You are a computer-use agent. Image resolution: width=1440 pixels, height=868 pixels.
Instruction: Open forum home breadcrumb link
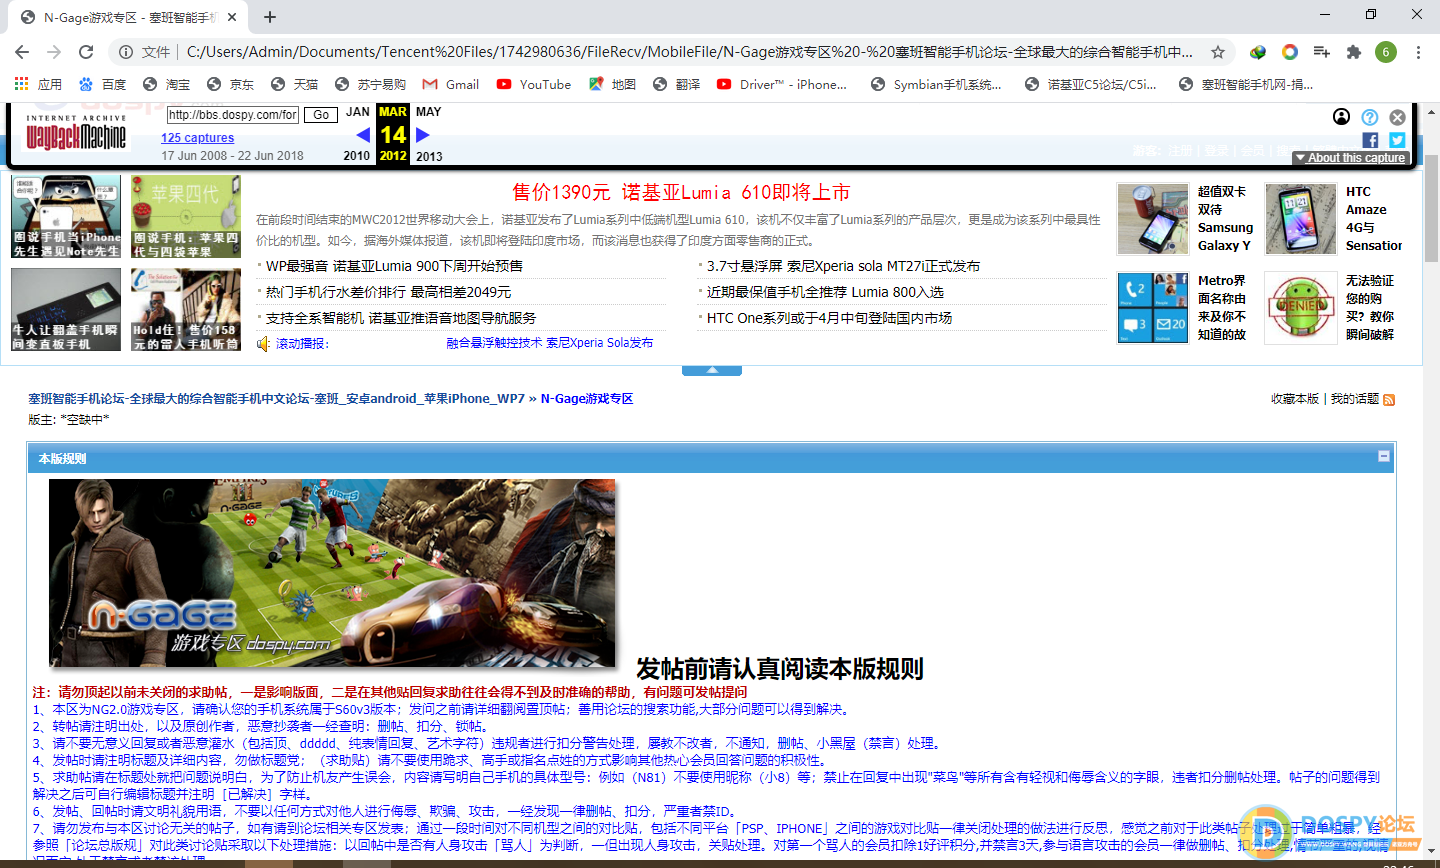pos(276,398)
